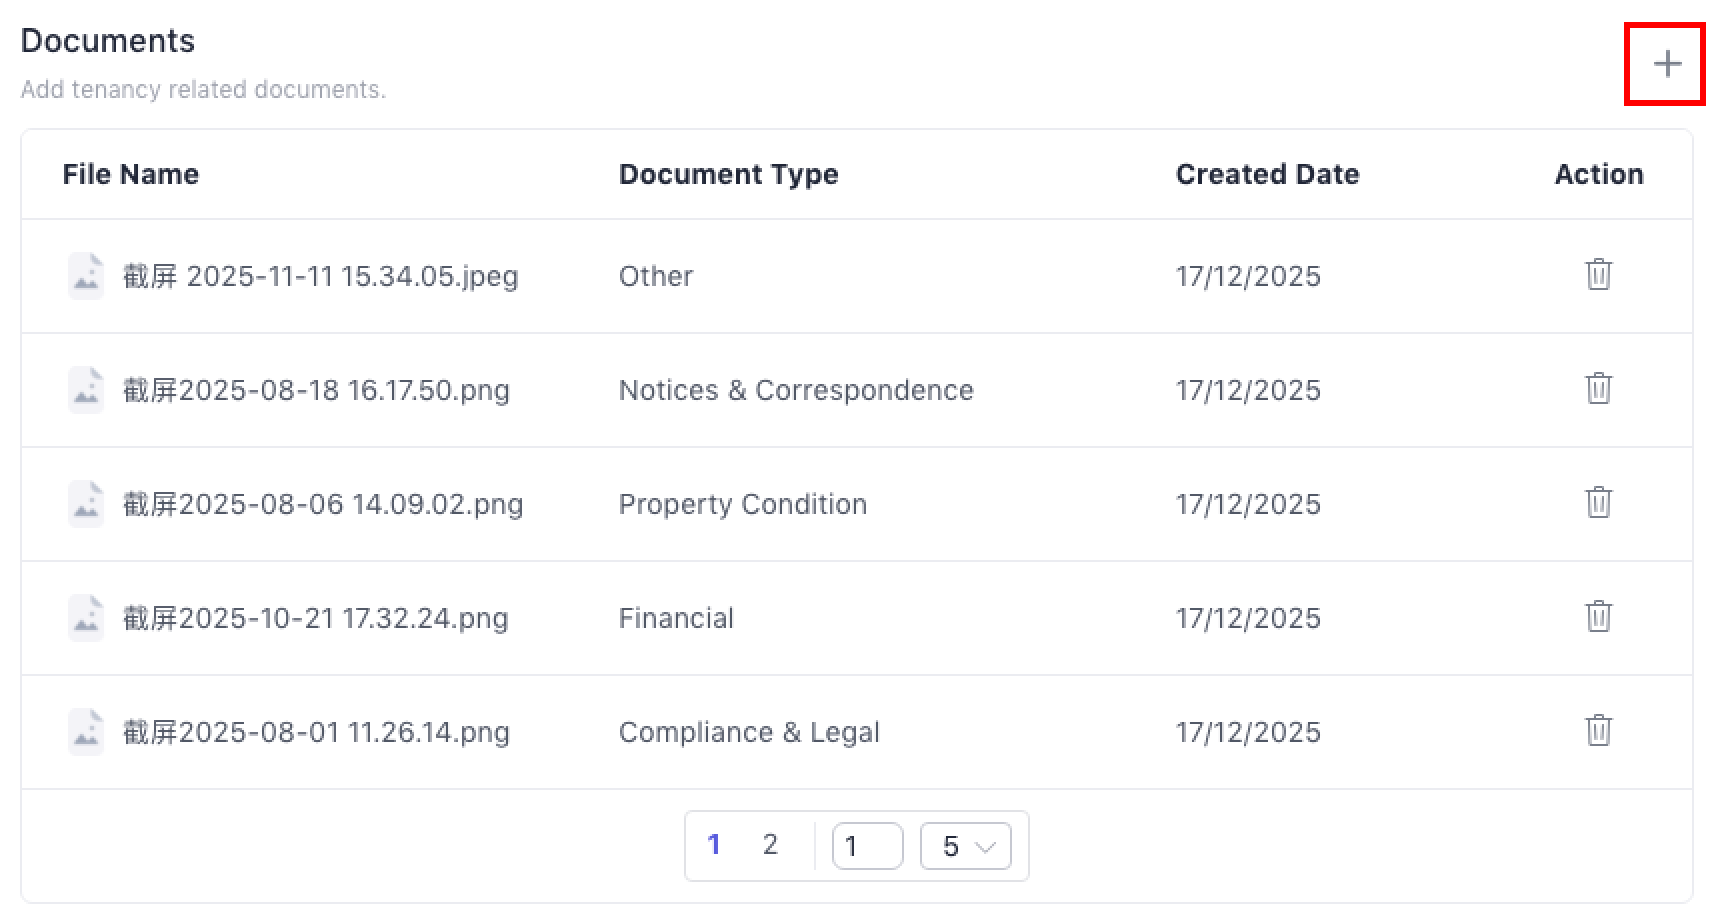The height and width of the screenshot is (906, 1722).
Task: Click the page number jump input field
Action: coord(867,847)
